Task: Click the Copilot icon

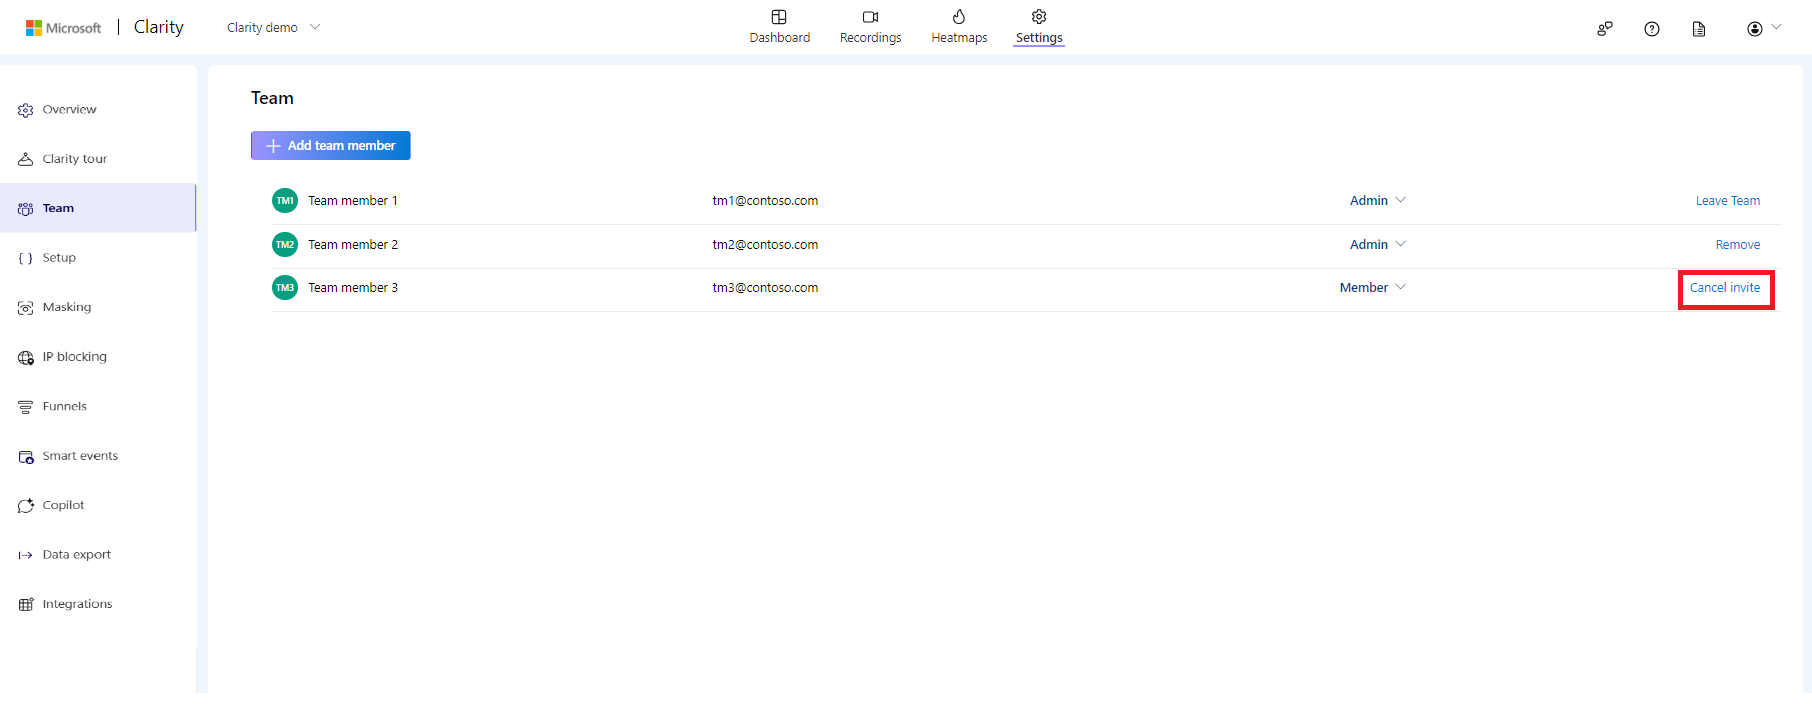Action: (x=26, y=506)
